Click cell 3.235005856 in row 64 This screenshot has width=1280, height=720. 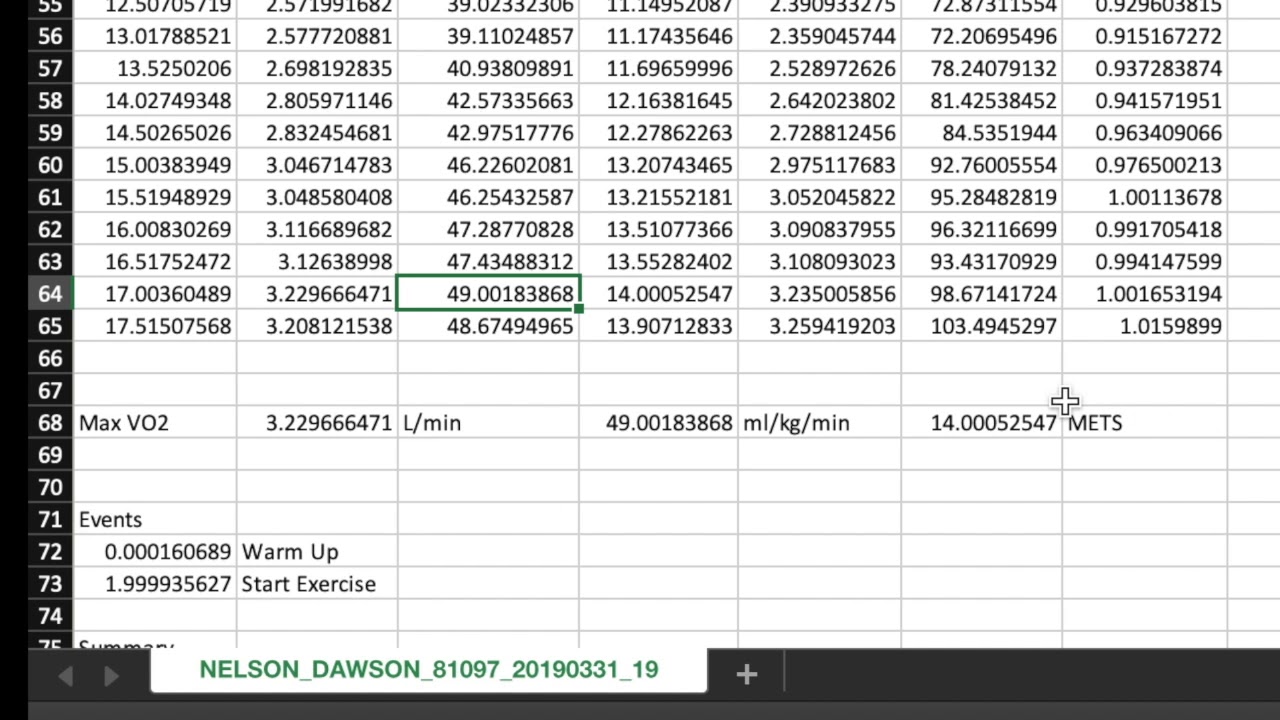click(820, 294)
